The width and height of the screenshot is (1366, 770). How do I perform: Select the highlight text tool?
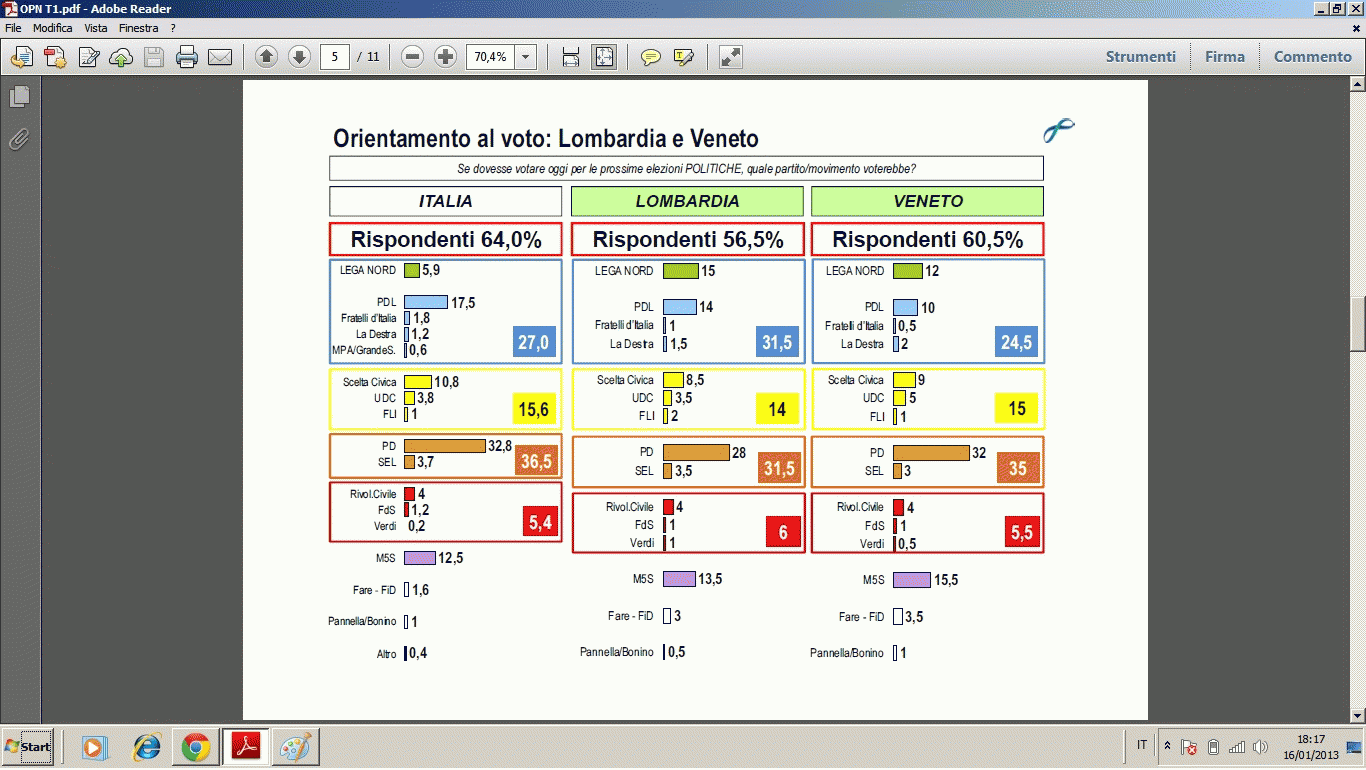point(684,57)
